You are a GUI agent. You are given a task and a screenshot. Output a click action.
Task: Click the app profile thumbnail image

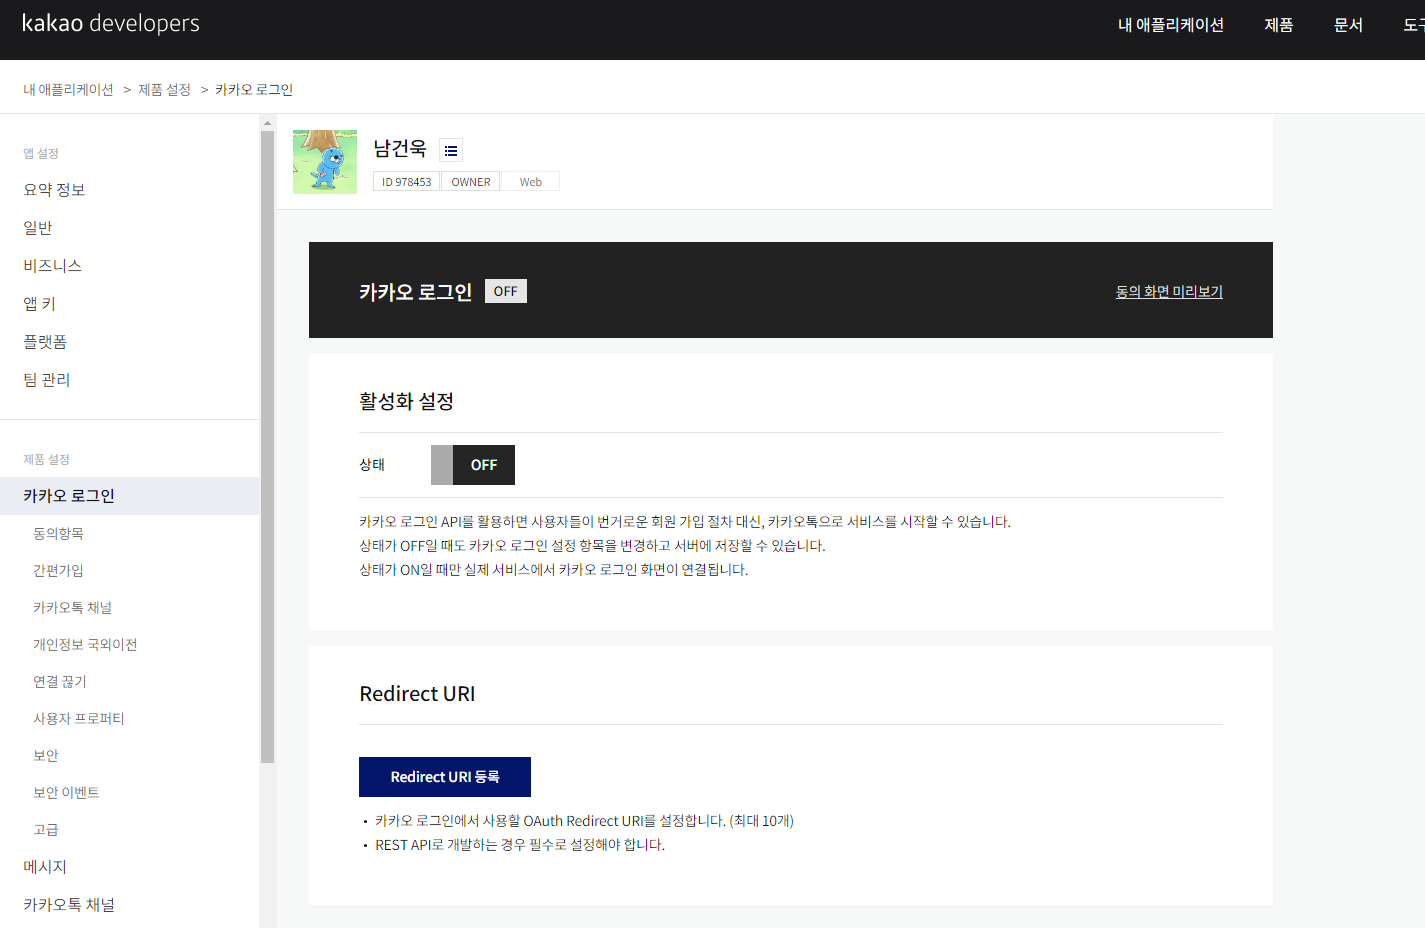pyautogui.click(x=325, y=162)
